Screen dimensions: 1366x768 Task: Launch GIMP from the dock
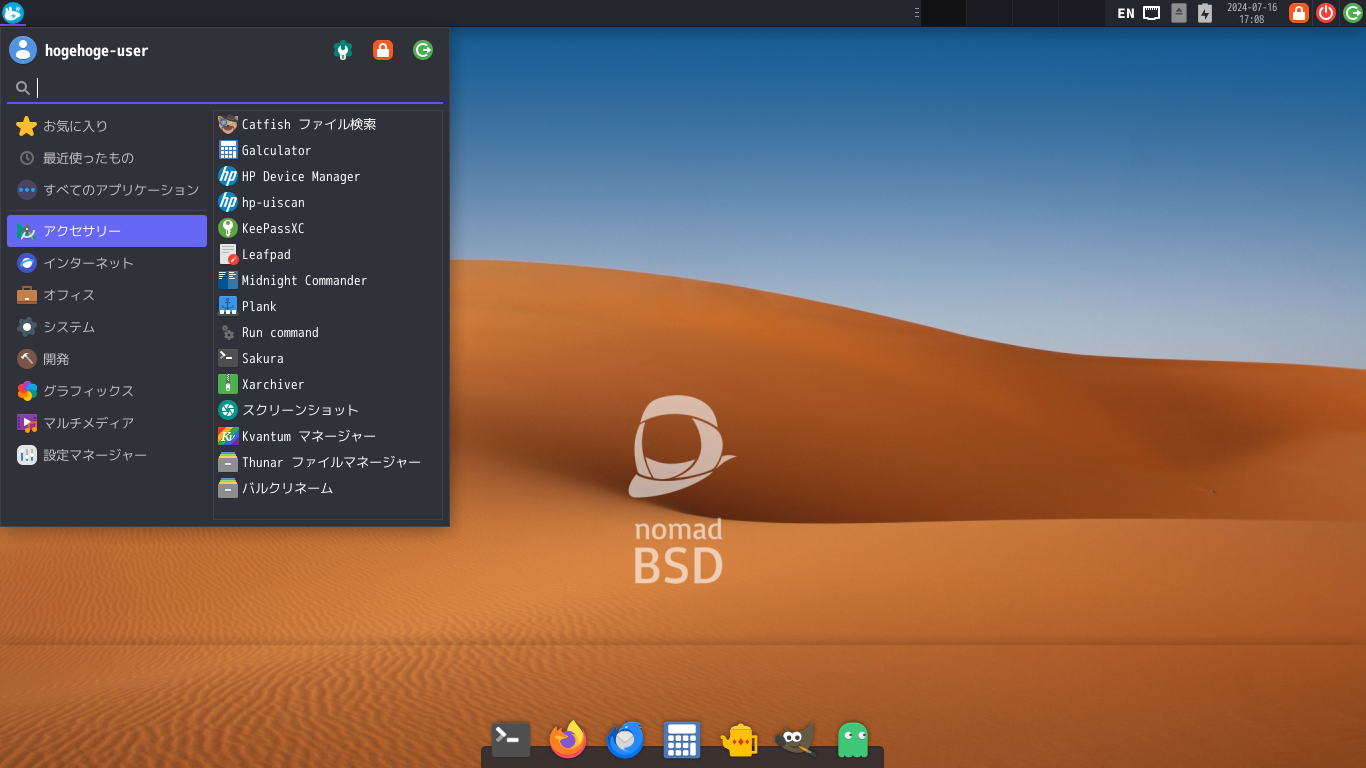(x=796, y=739)
